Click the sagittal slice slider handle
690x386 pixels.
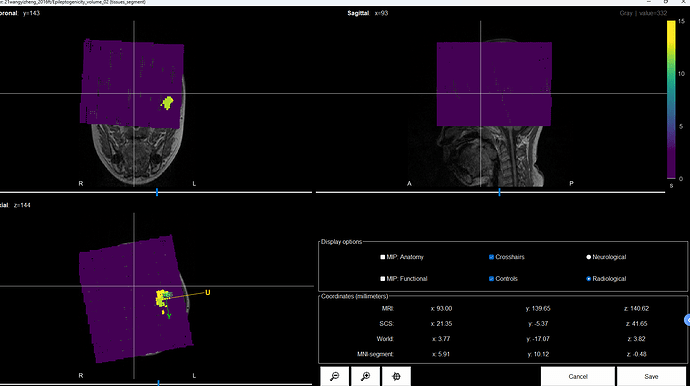tap(499, 192)
